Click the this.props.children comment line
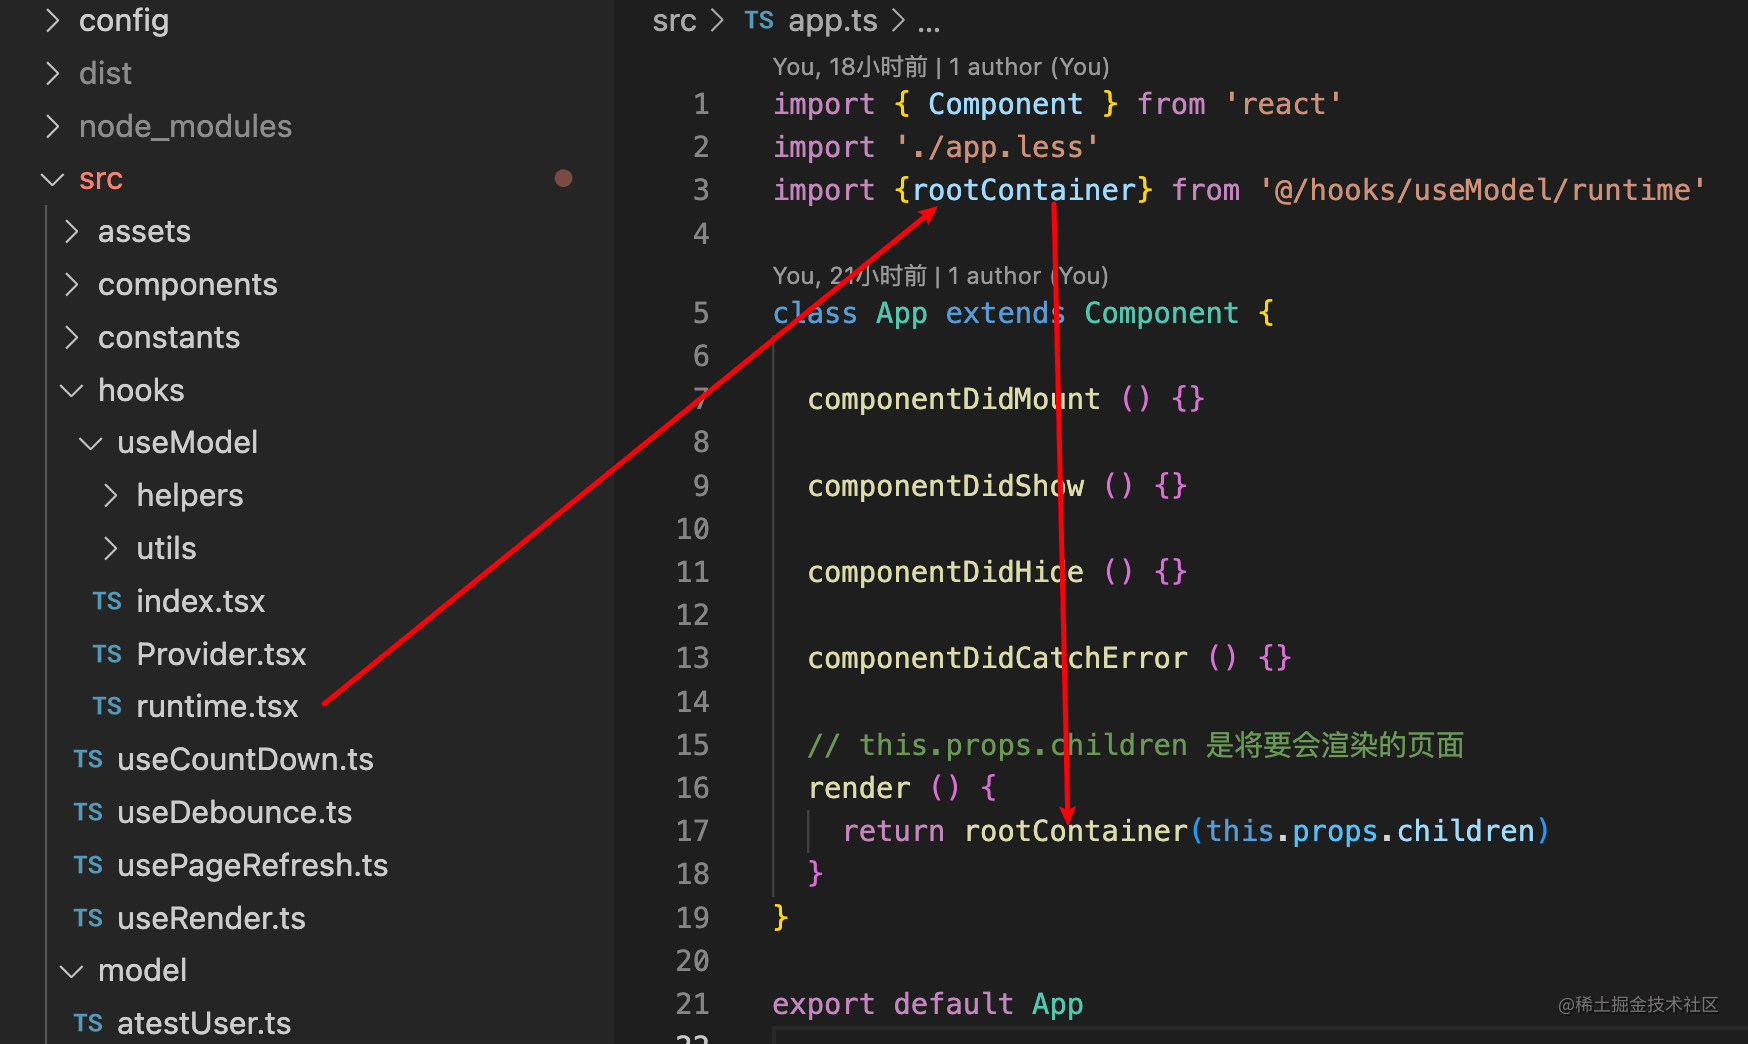The width and height of the screenshot is (1748, 1044). point(1136,745)
